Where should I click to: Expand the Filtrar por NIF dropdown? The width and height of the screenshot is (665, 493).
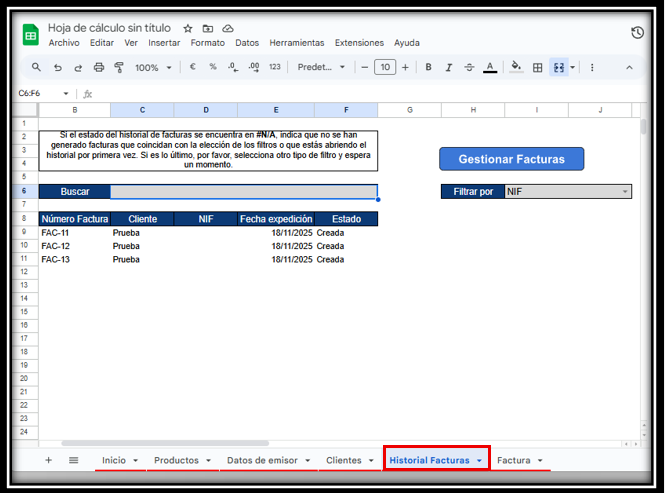(x=625, y=191)
